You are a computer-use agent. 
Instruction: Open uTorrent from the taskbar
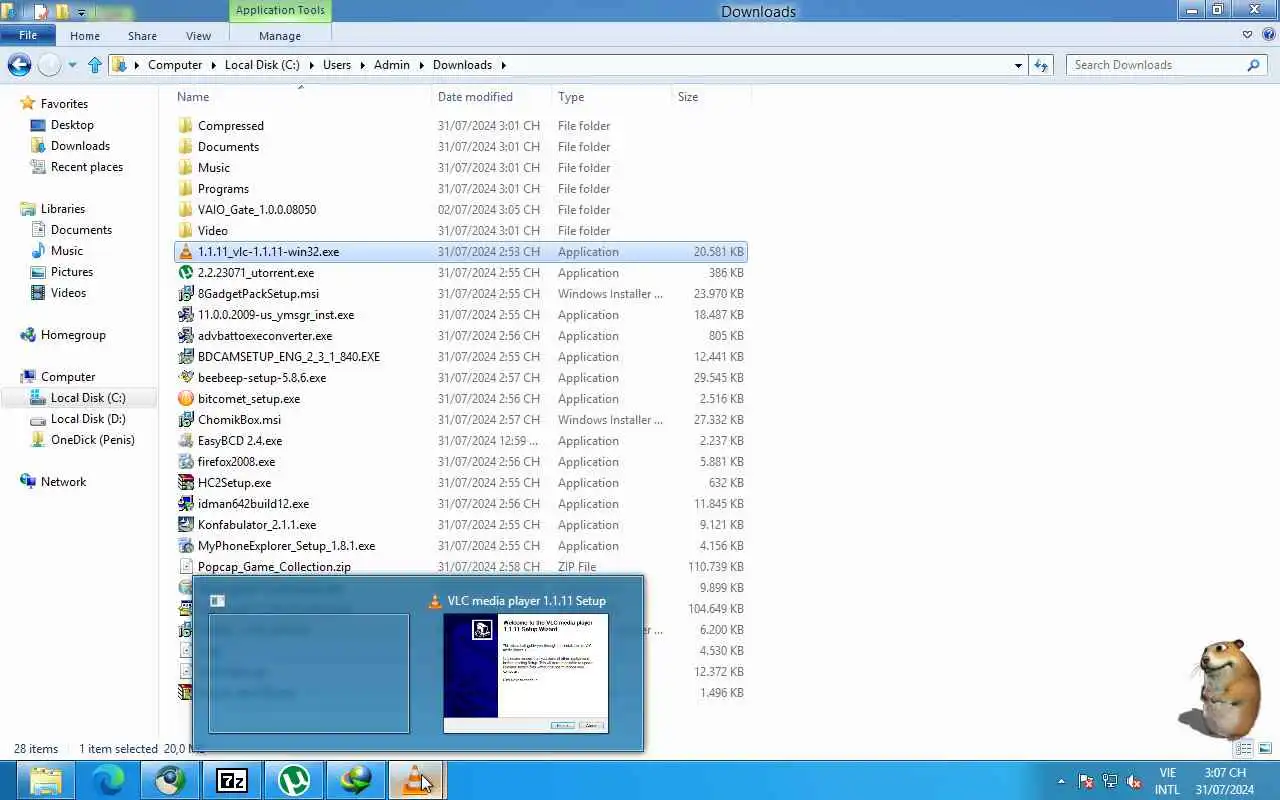tap(294, 780)
